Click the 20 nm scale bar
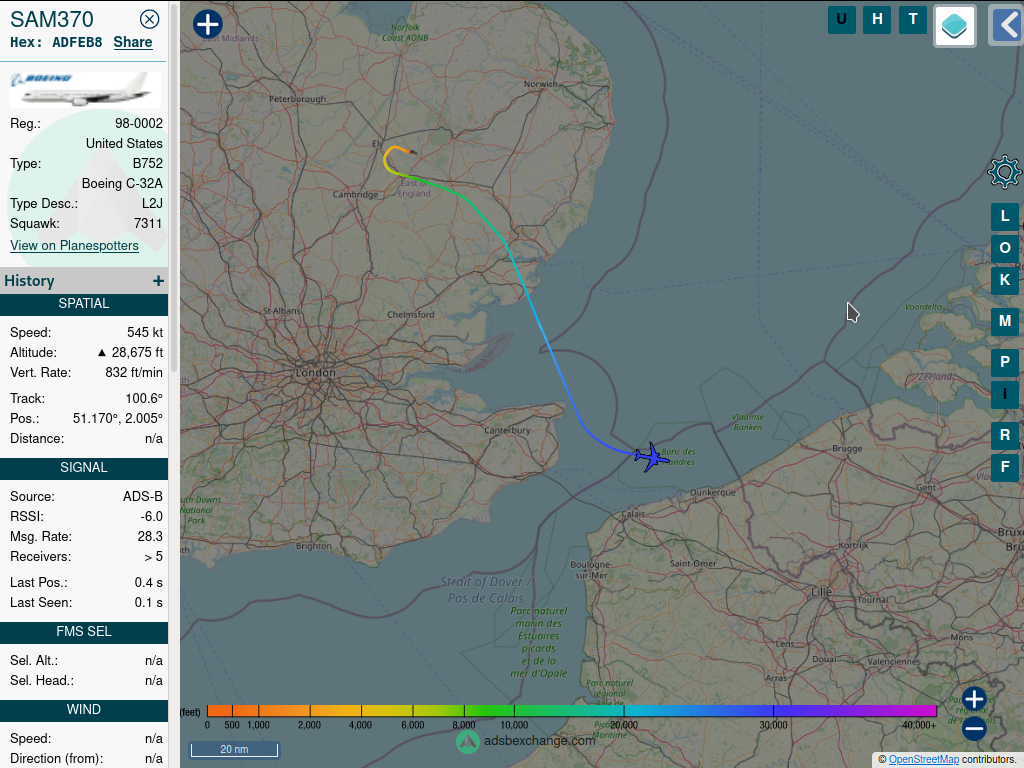The image size is (1024, 768). pos(234,750)
